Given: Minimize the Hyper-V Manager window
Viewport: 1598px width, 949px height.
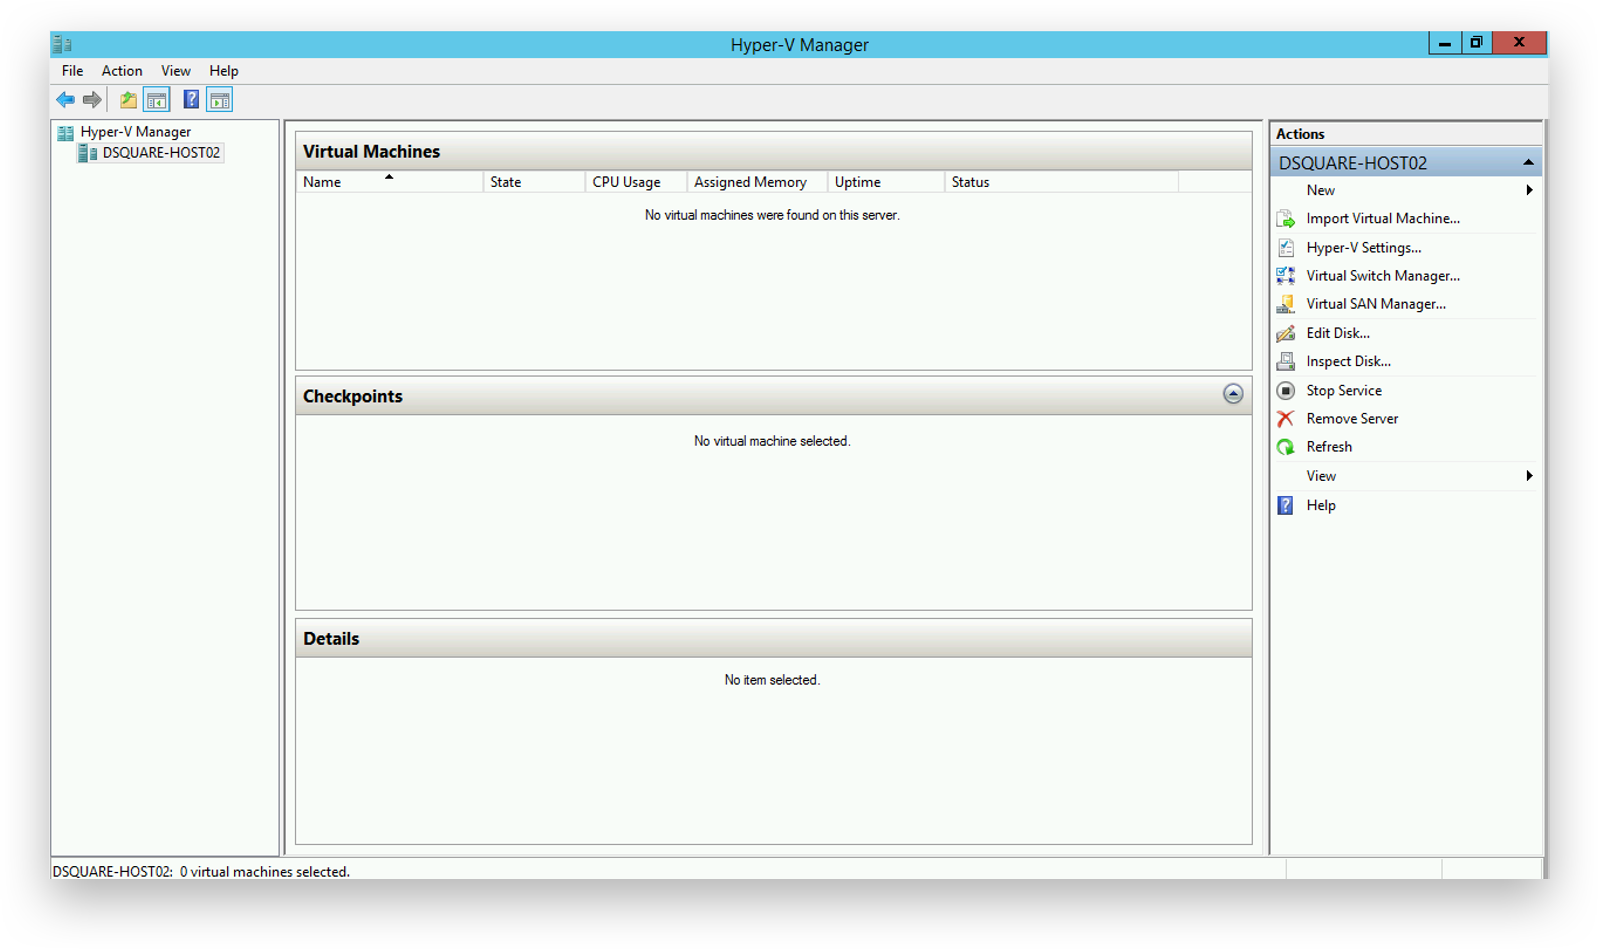Looking at the screenshot, I should [1444, 43].
